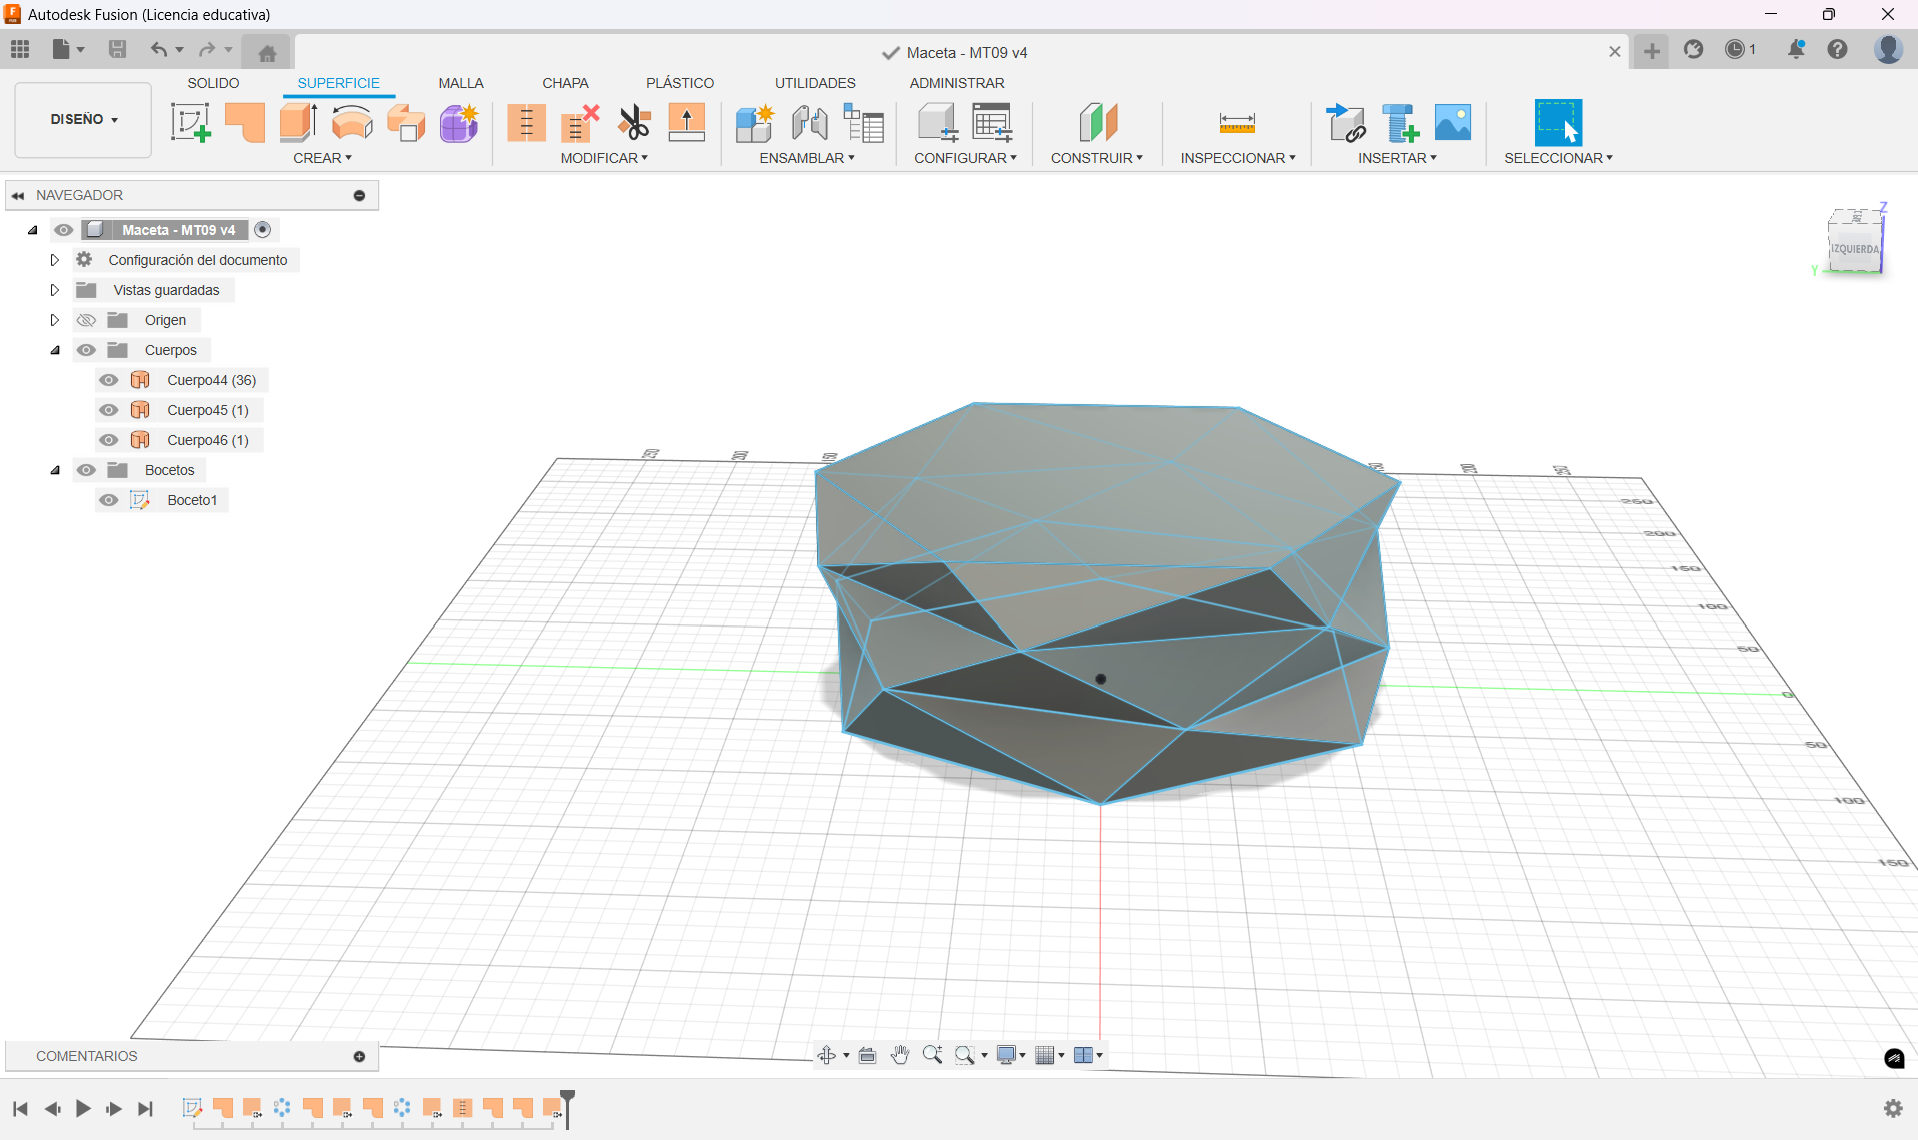
Task: Jump to timeline beginning
Action: pos(20,1108)
